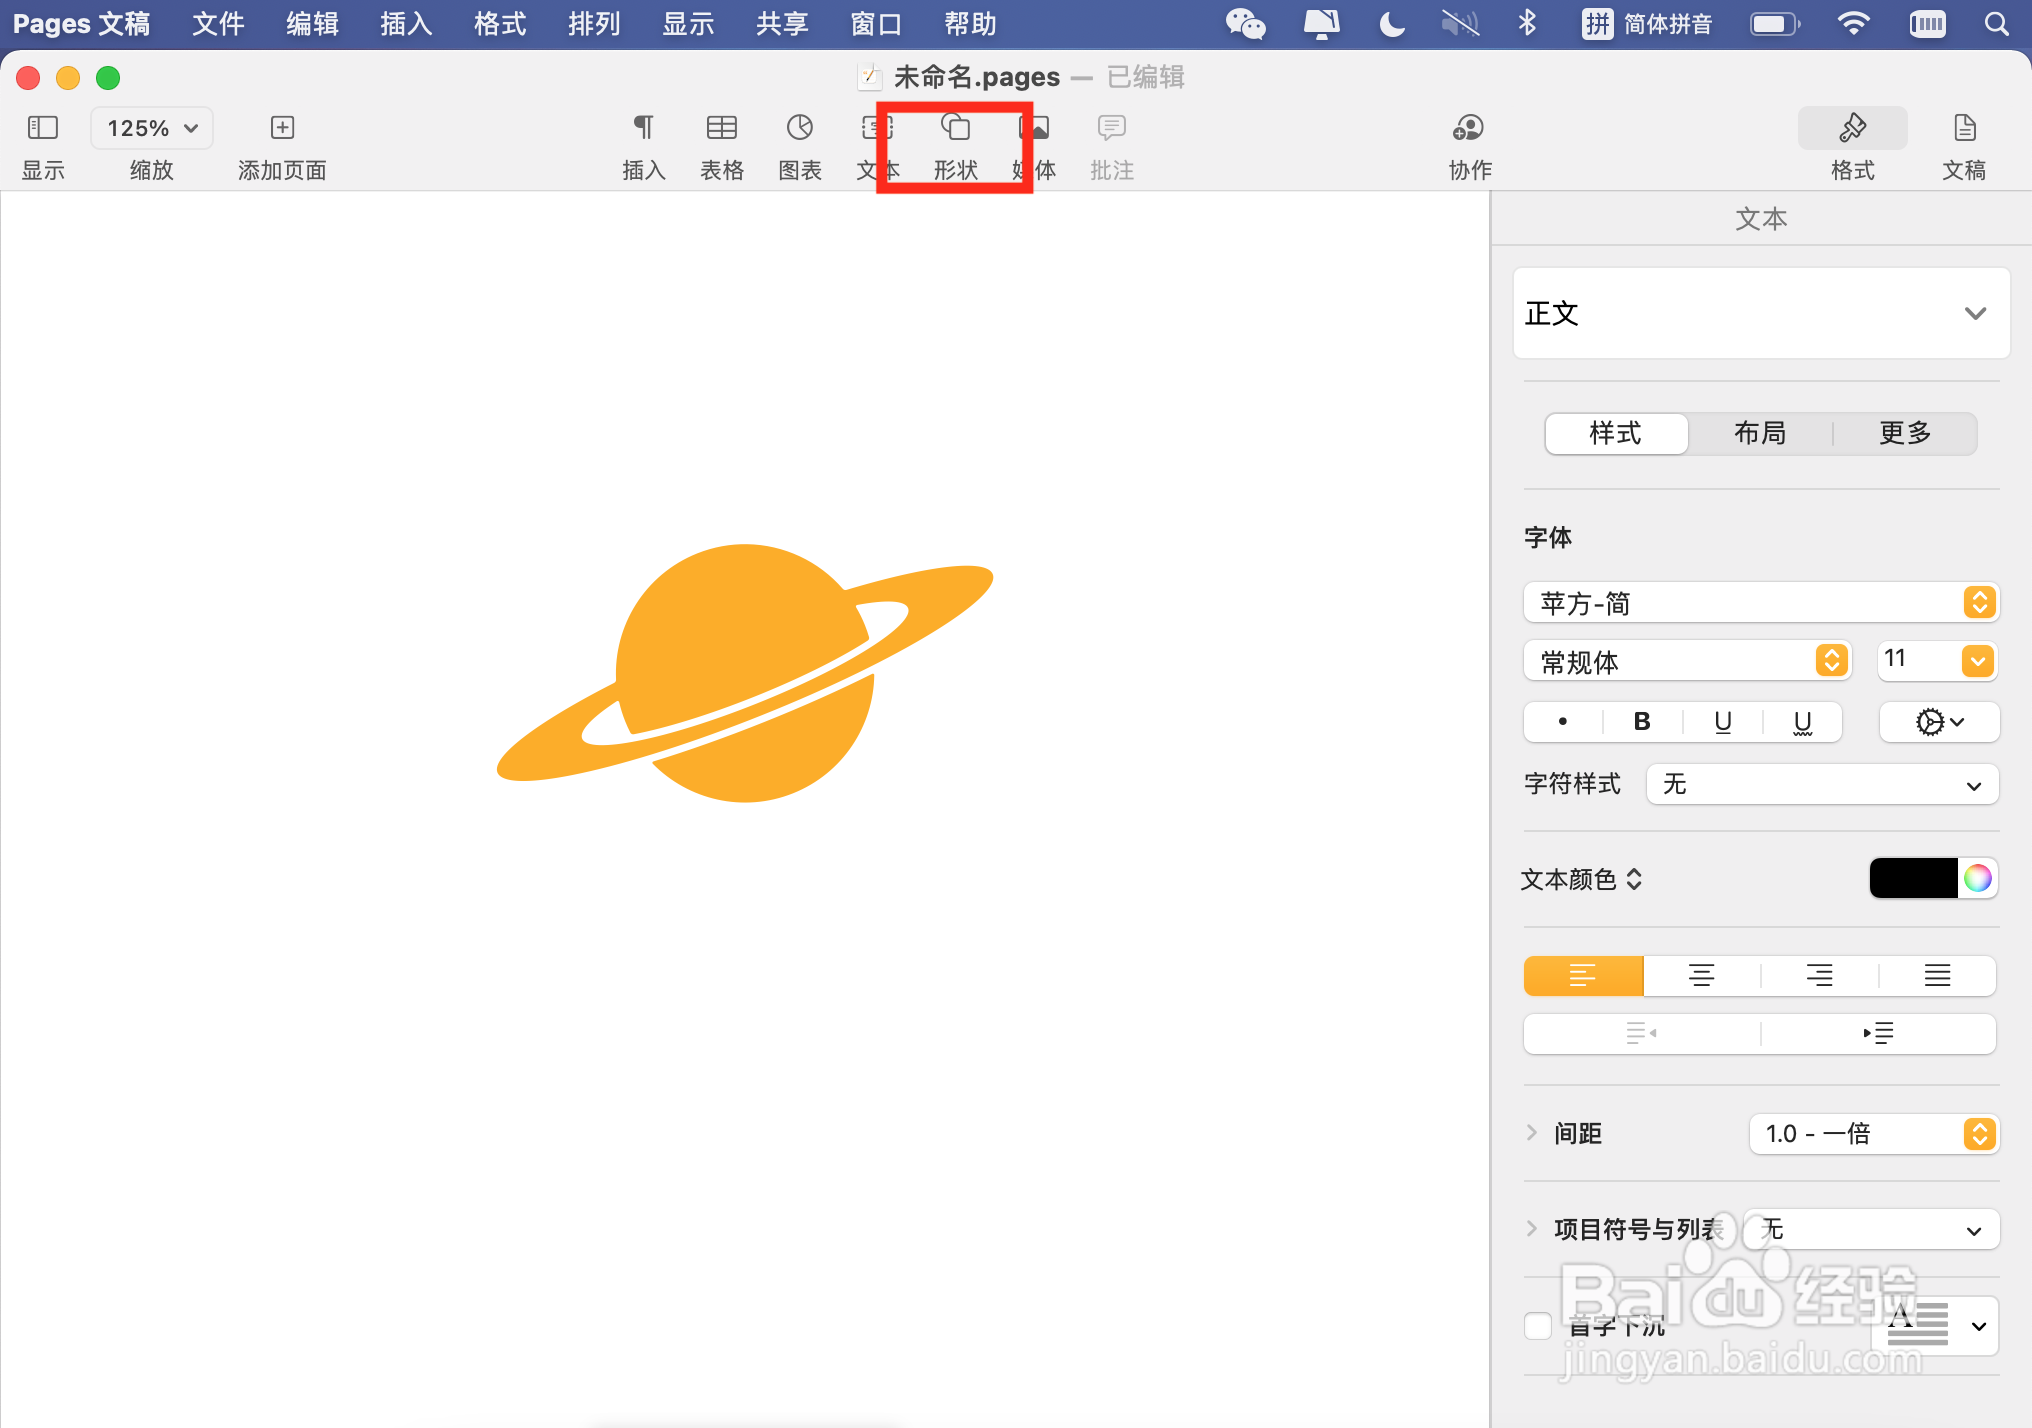Expand the 项目符号与列表 section
Image resolution: width=2032 pixels, height=1428 pixels.
click(x=1531, y=1229)
